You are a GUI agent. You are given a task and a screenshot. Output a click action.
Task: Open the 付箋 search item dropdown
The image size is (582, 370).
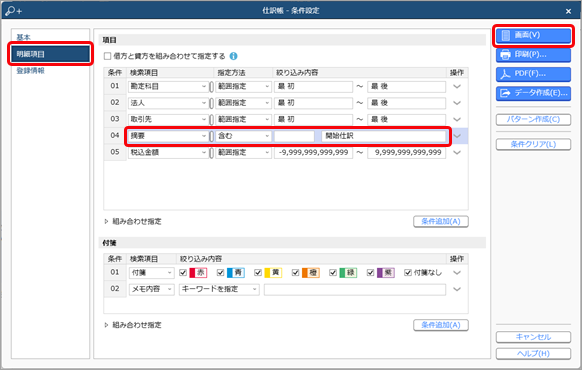click(151, 273)
